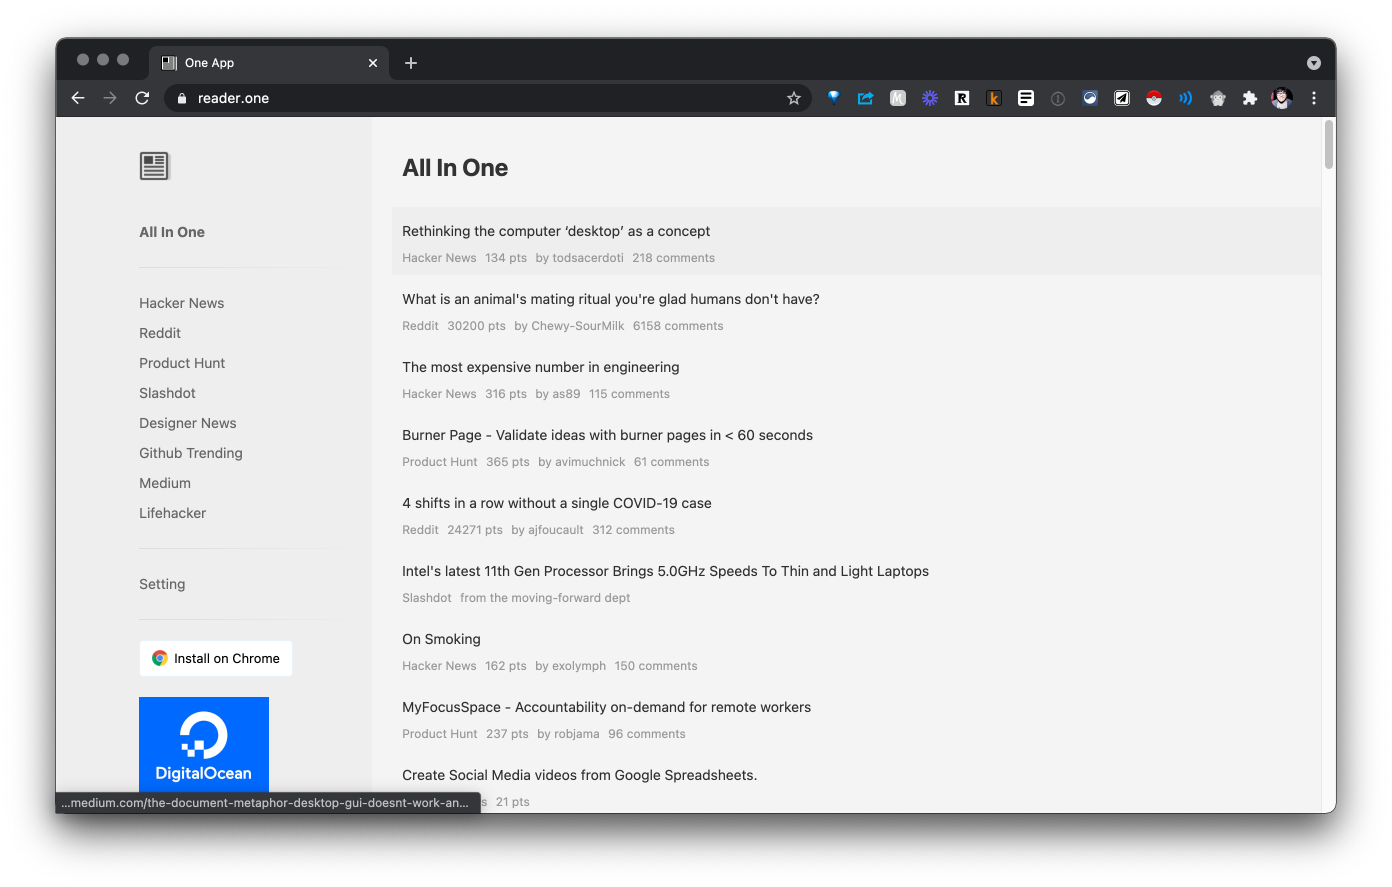Open the Designer News feed
Image resolution: width=1392 pixels, height=887 pixels.
coord(188,423)
